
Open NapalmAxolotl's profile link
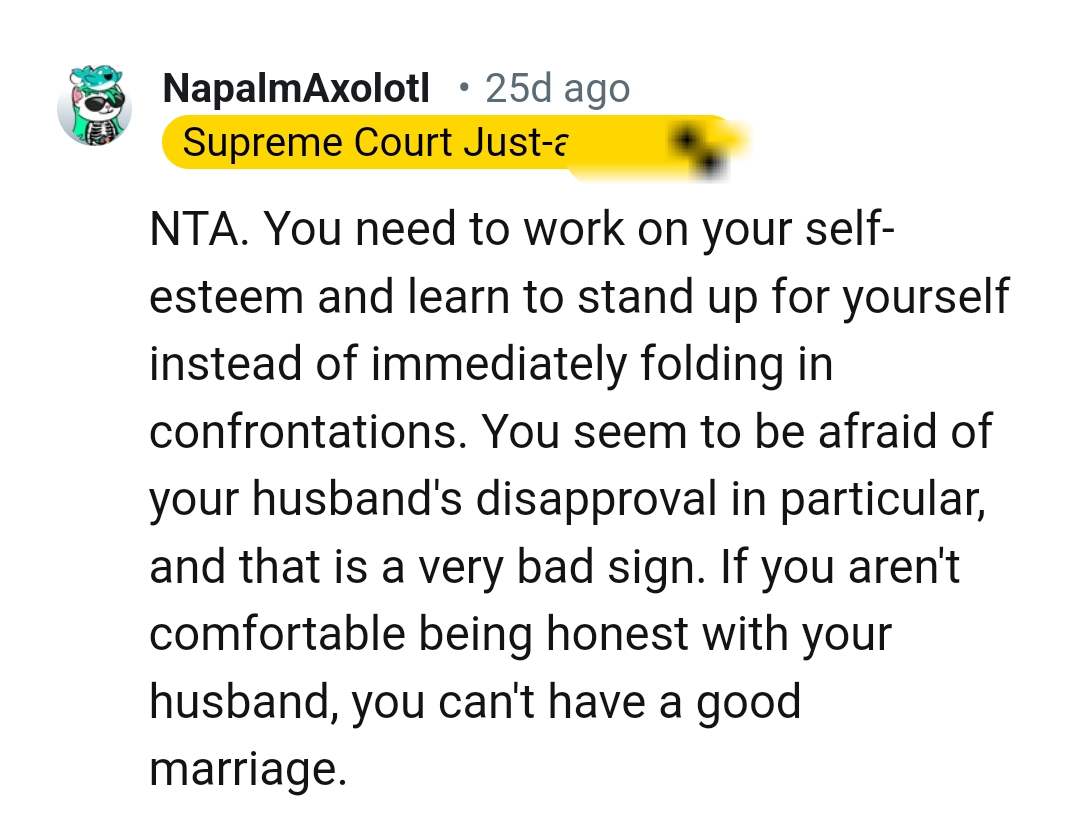pos(295,88)
